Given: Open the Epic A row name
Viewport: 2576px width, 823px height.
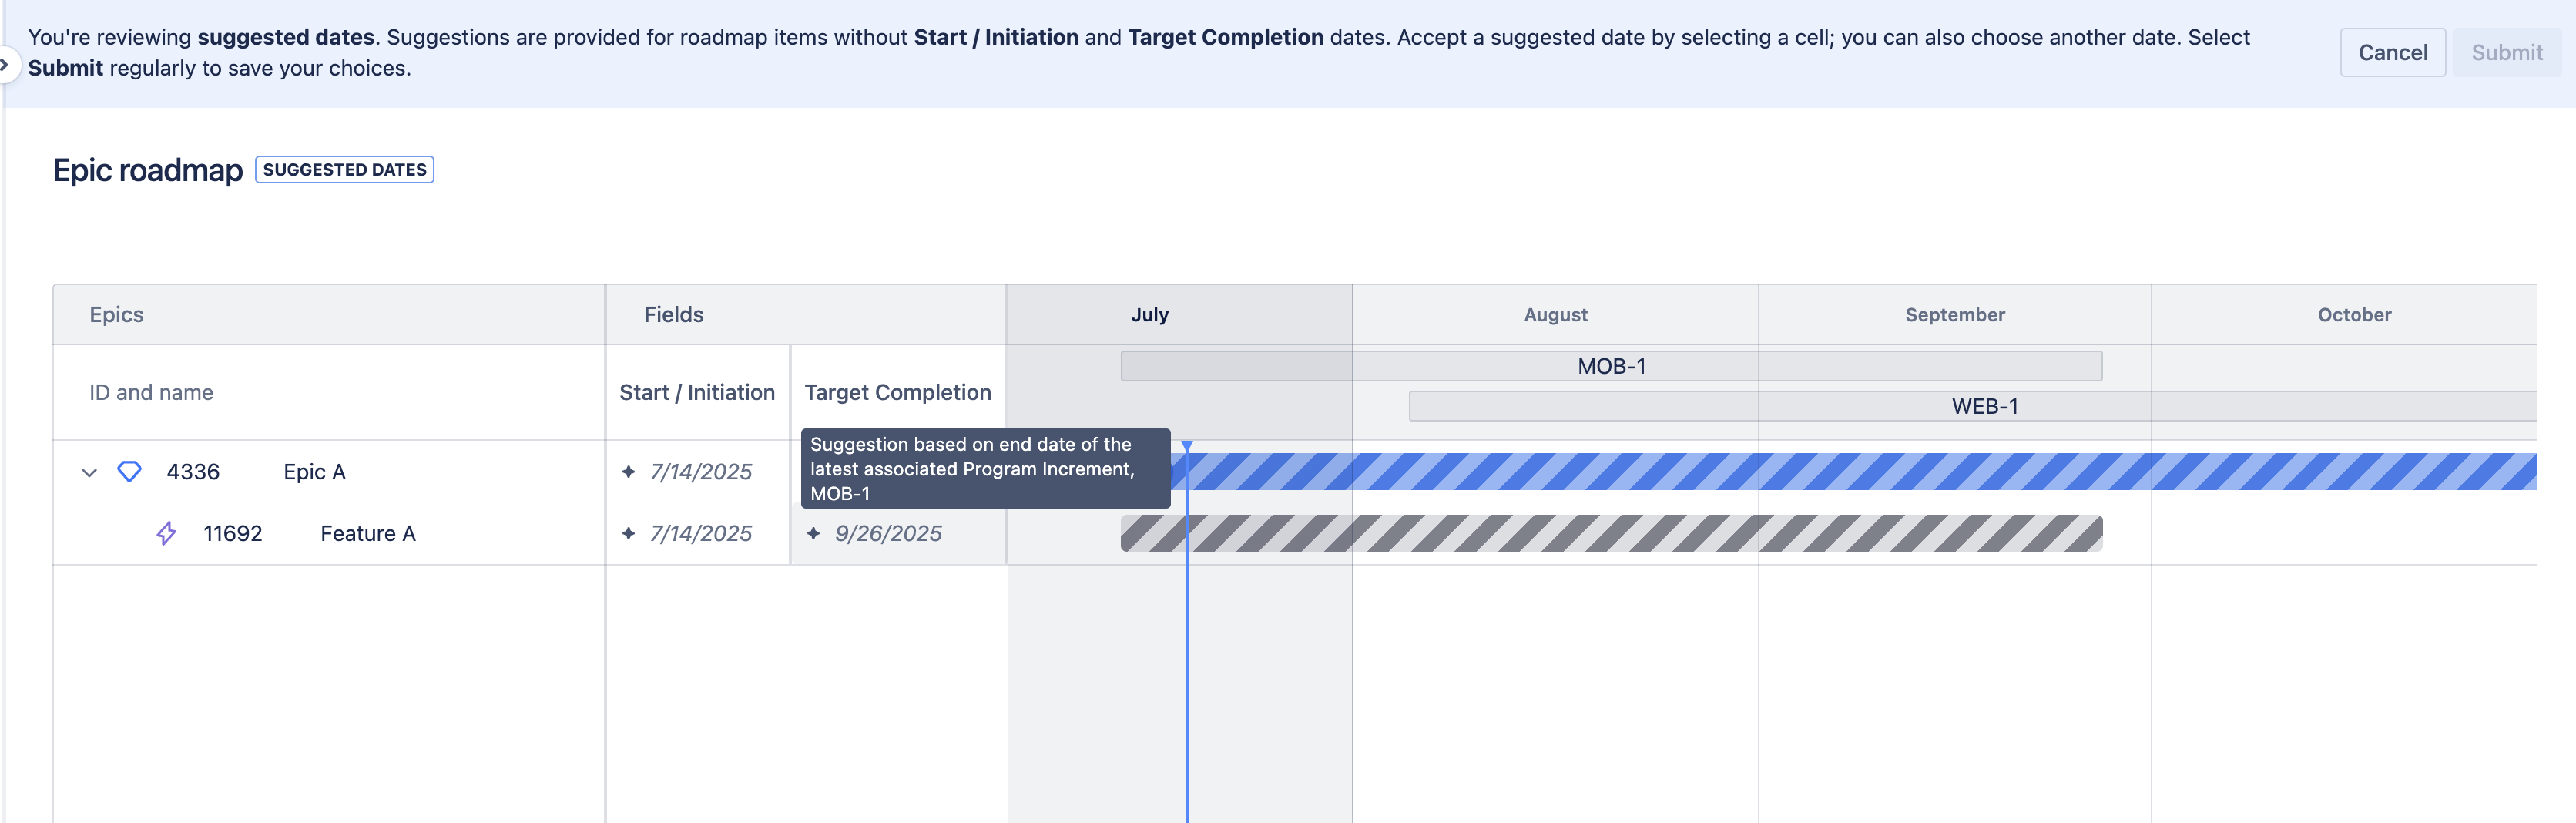Looking at the screenshot, I should (x=314, y=471).
